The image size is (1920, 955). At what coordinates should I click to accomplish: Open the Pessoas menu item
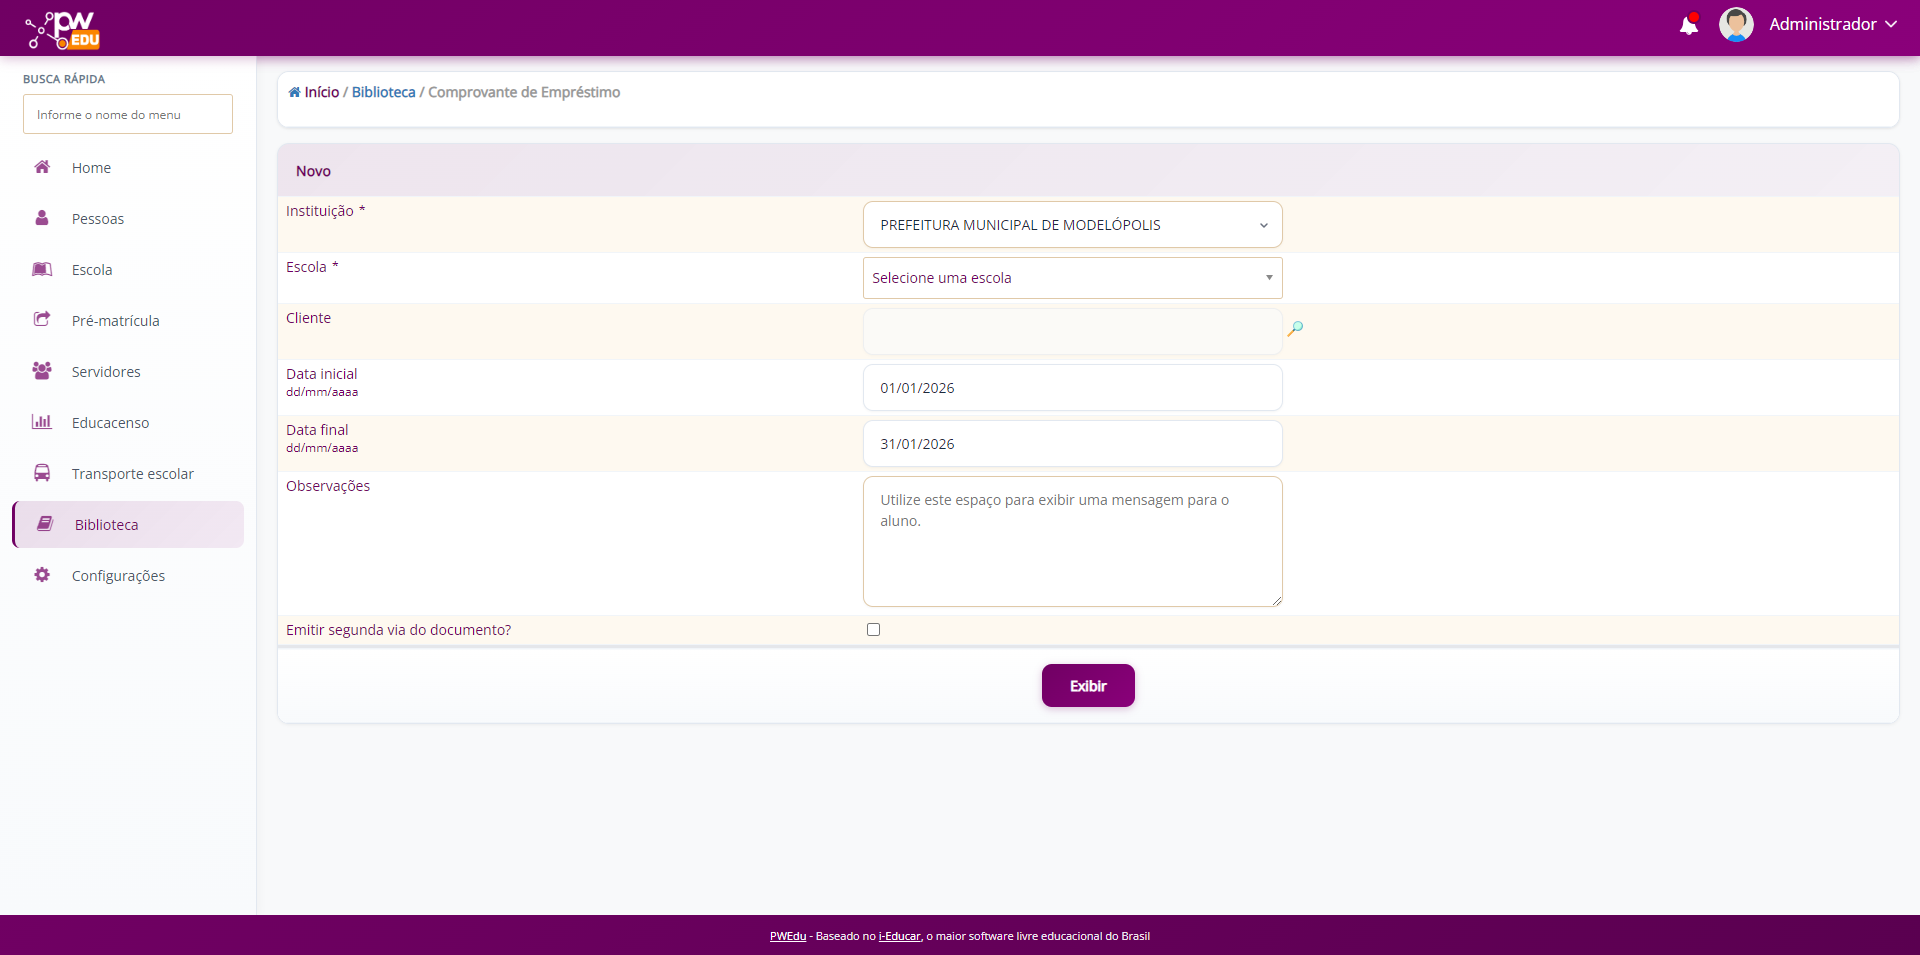click(98, 219)
